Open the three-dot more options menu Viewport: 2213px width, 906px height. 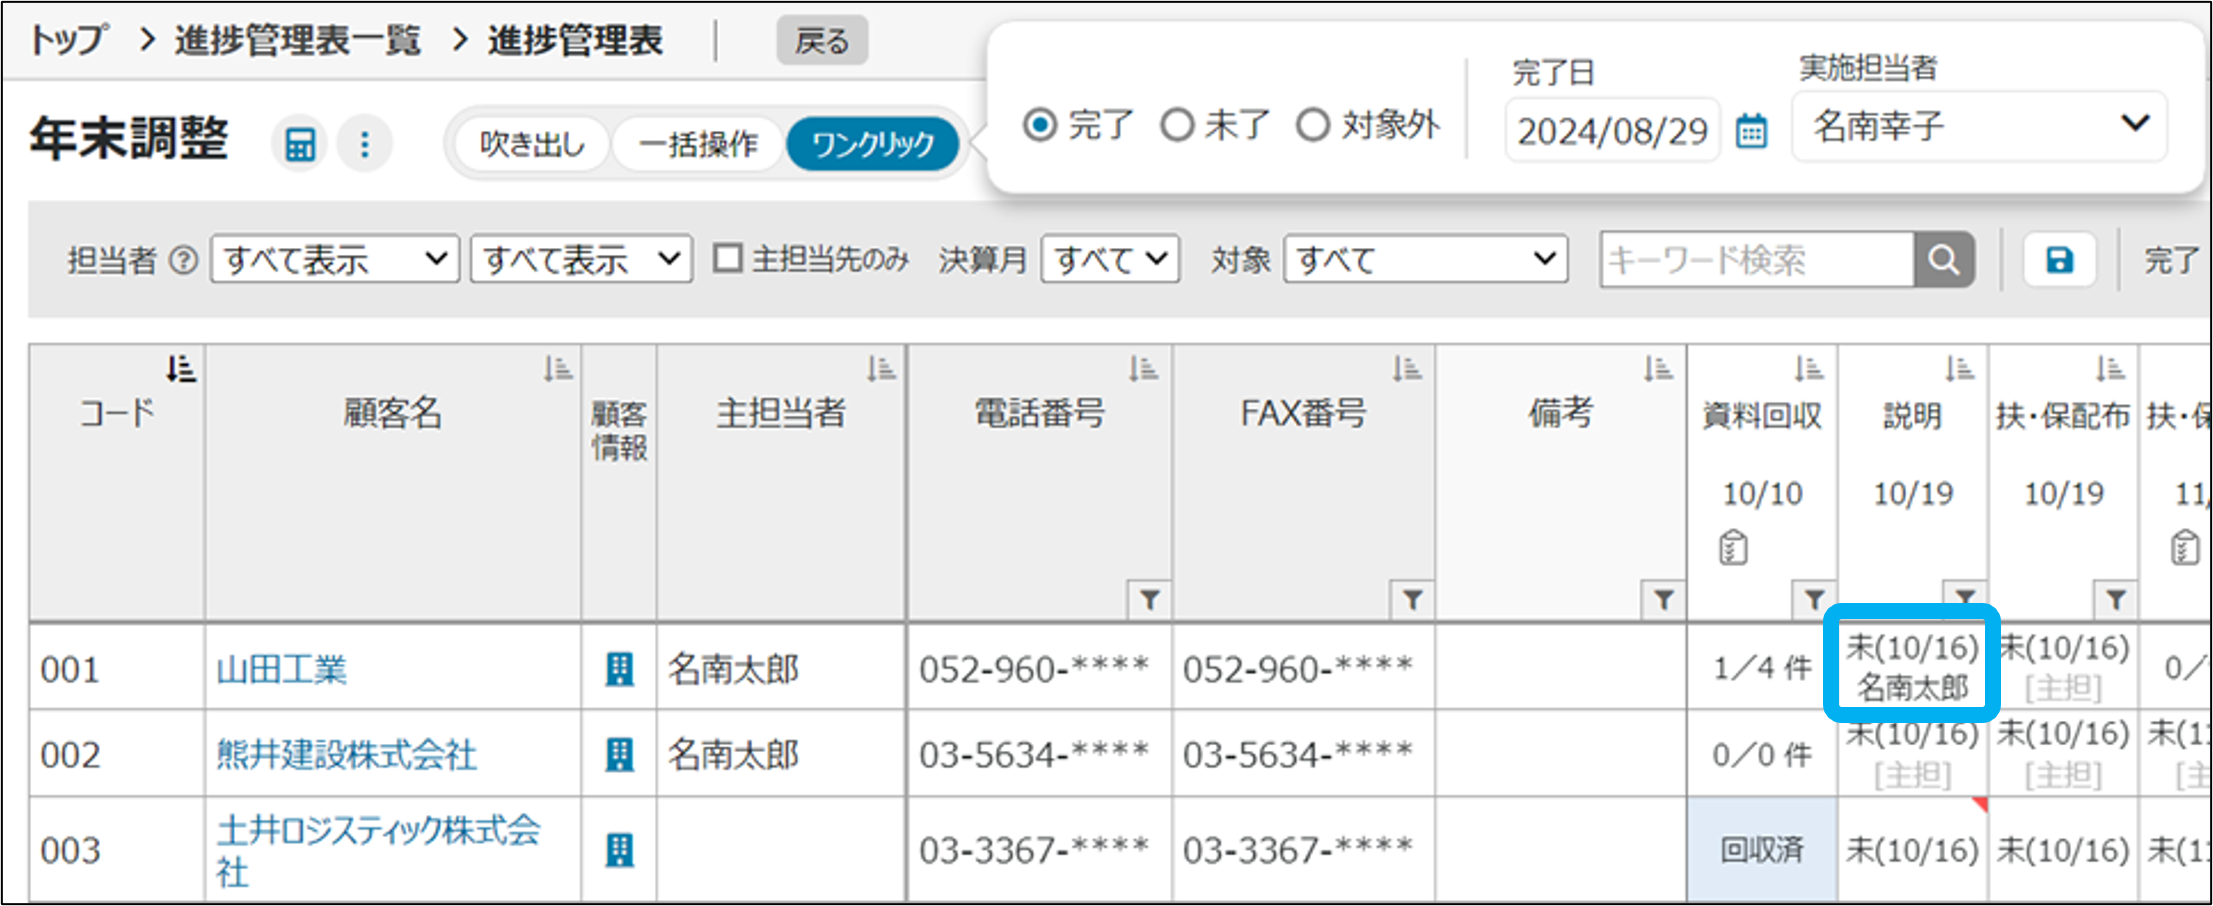(x=365, y=144)
